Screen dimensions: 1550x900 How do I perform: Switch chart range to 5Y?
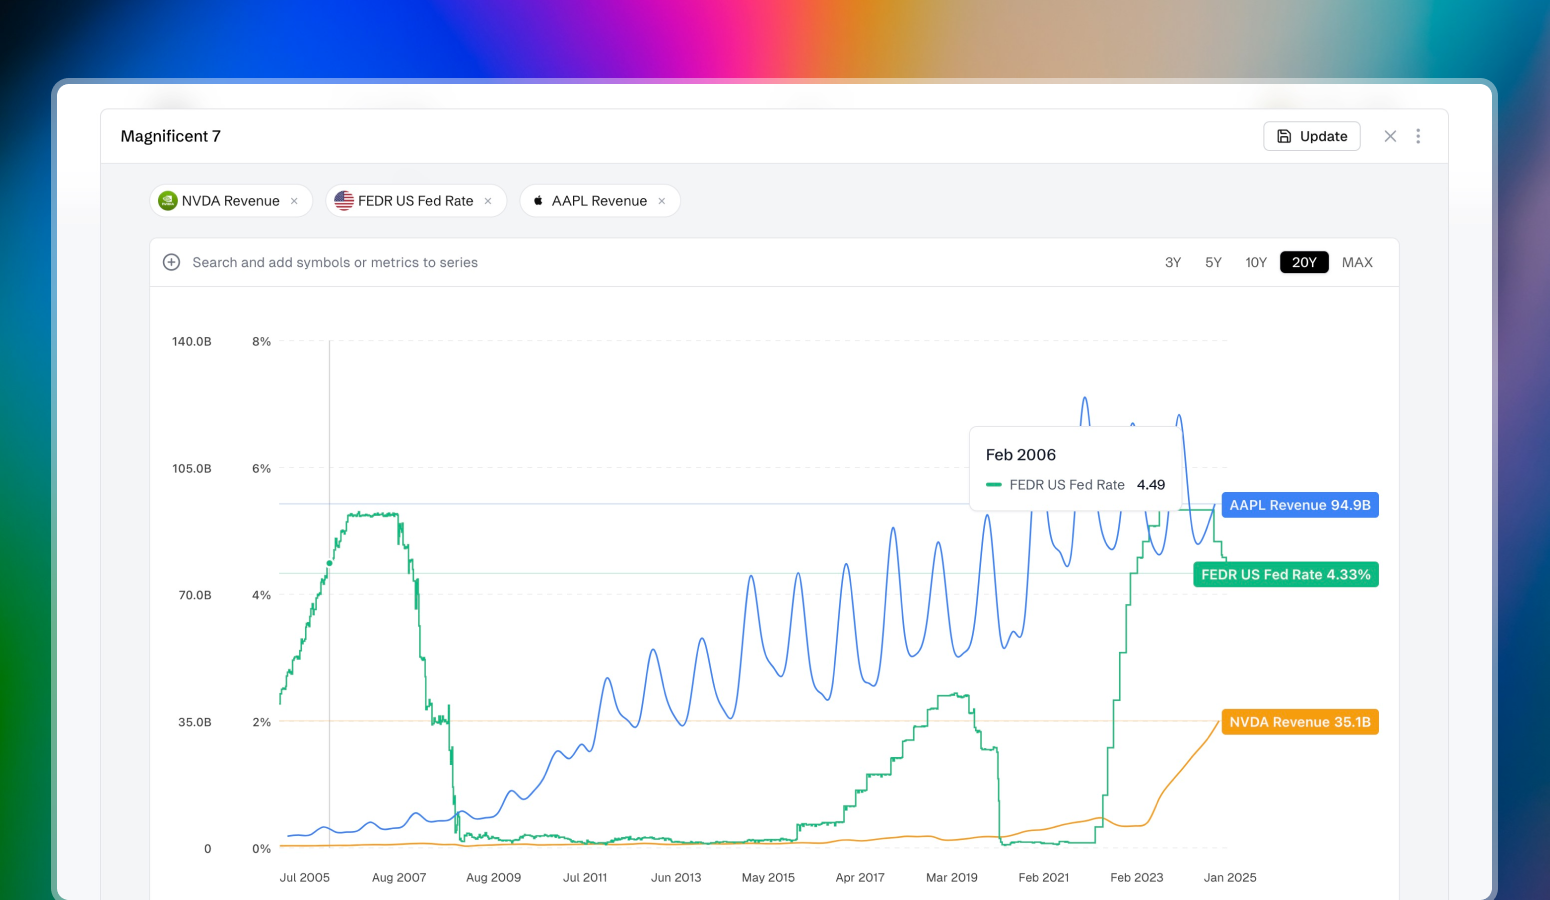pyautogui.click(x=1213, y=263)
